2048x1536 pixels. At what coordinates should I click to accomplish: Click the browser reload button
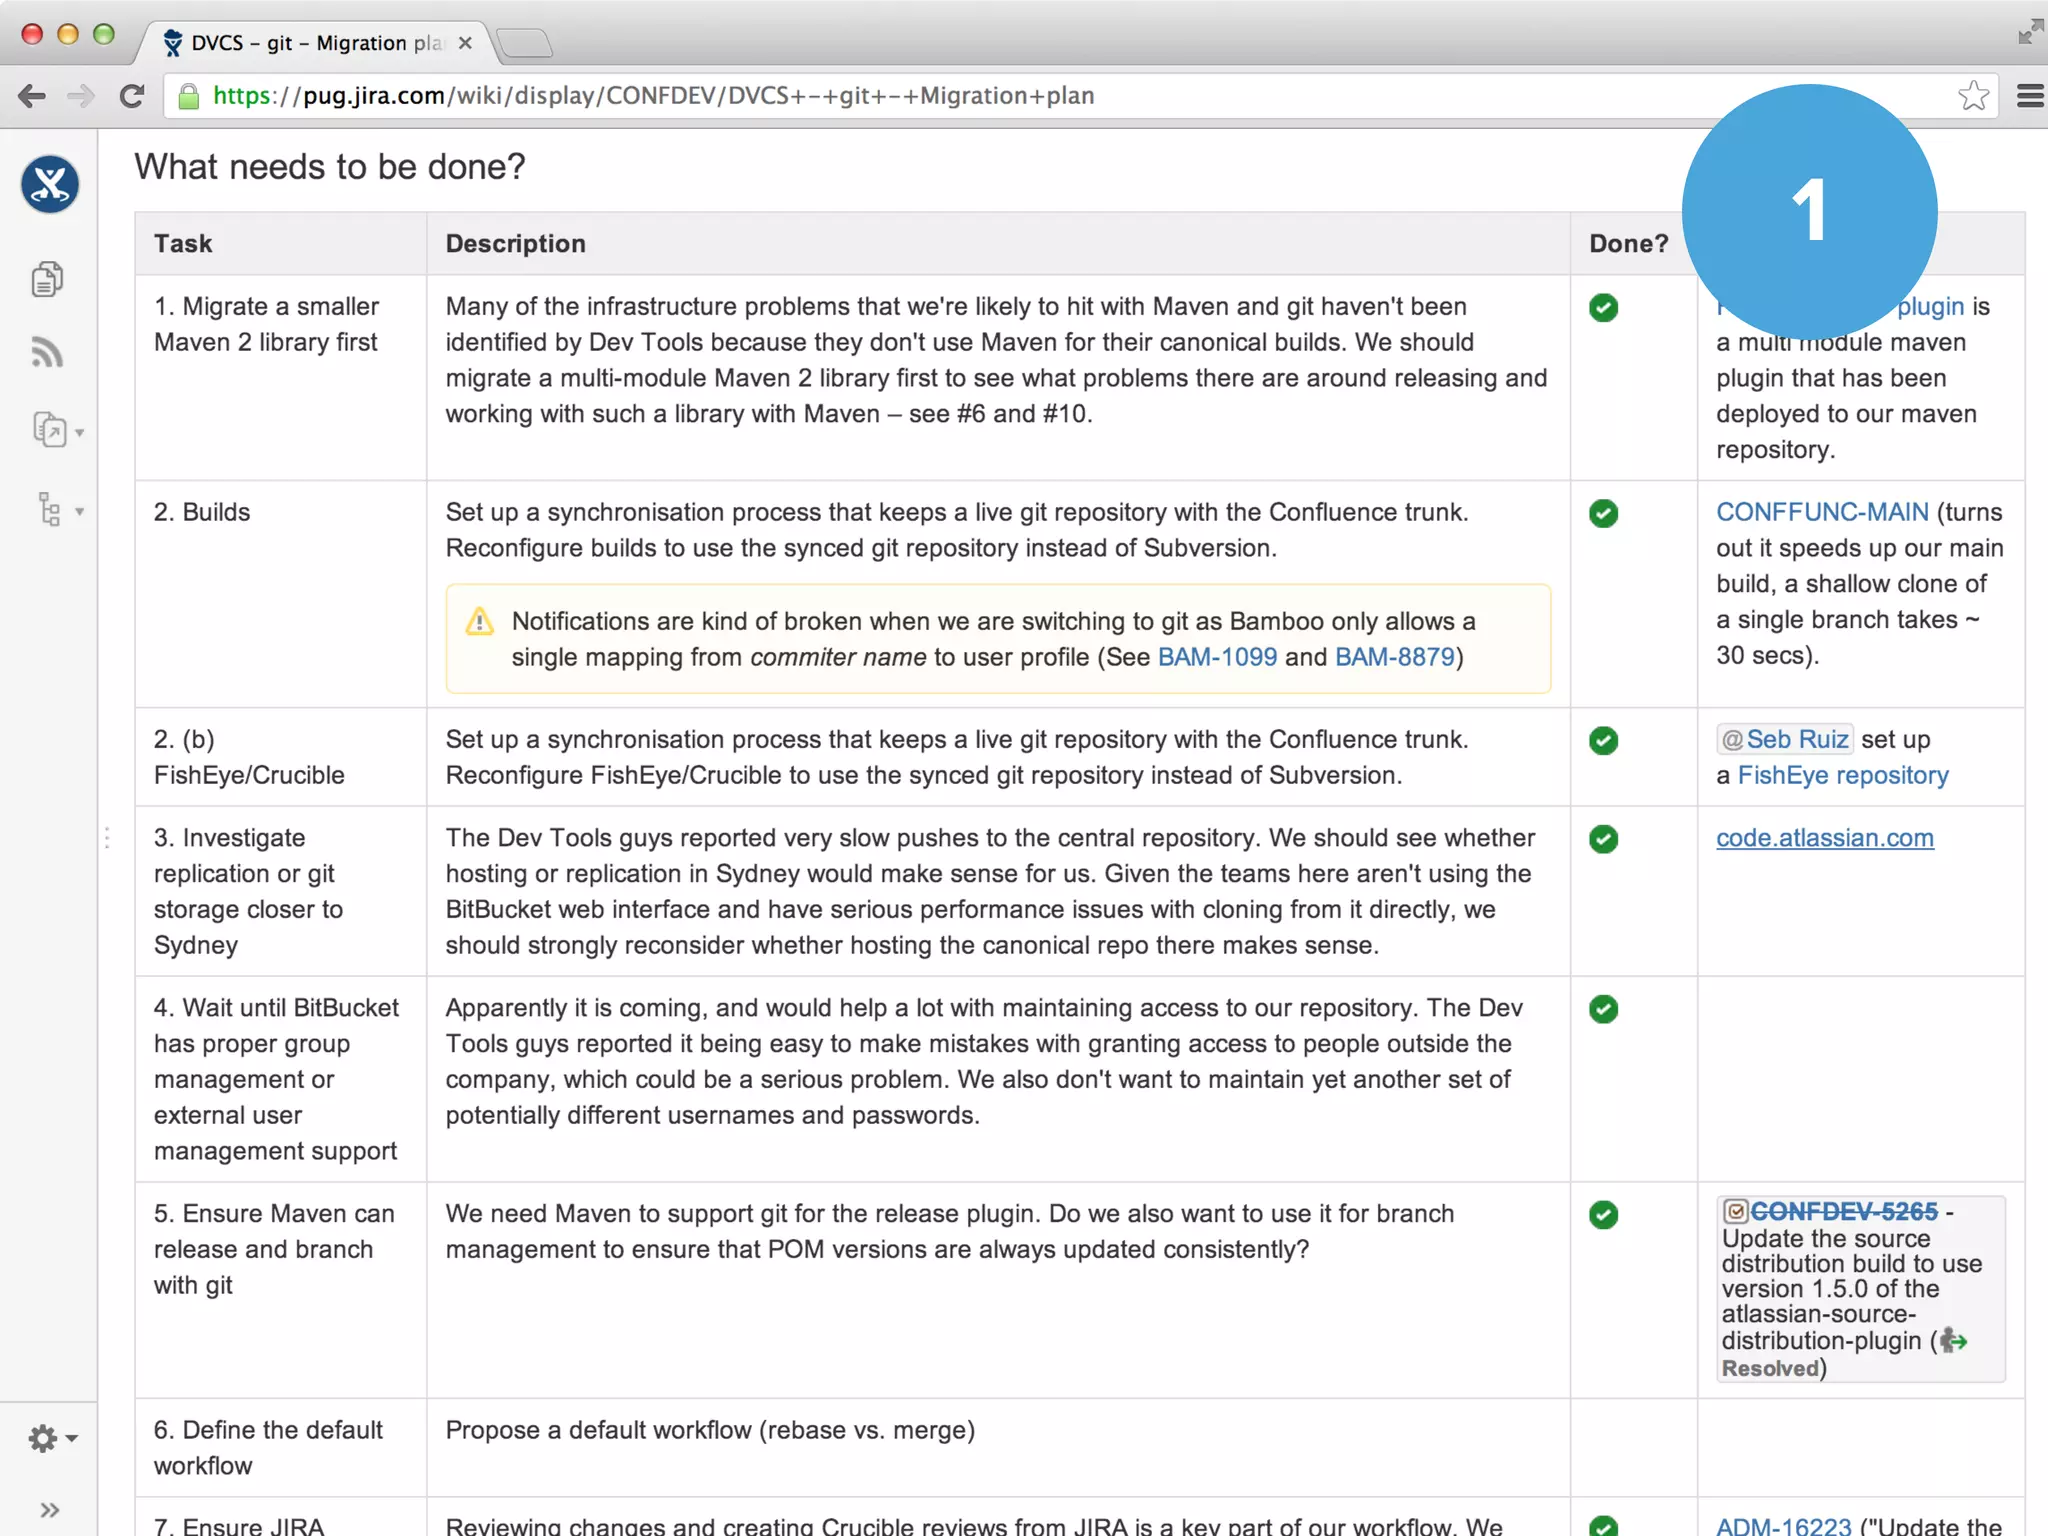tap(132, 96)
